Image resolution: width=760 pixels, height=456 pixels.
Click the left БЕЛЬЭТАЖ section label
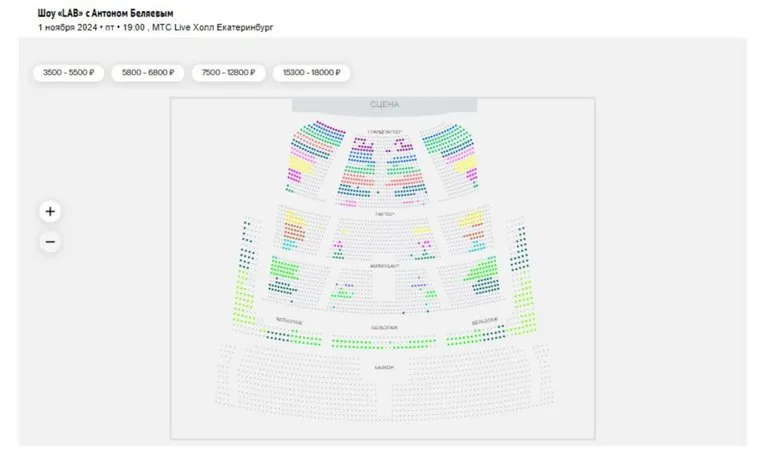tap(288, 321)
